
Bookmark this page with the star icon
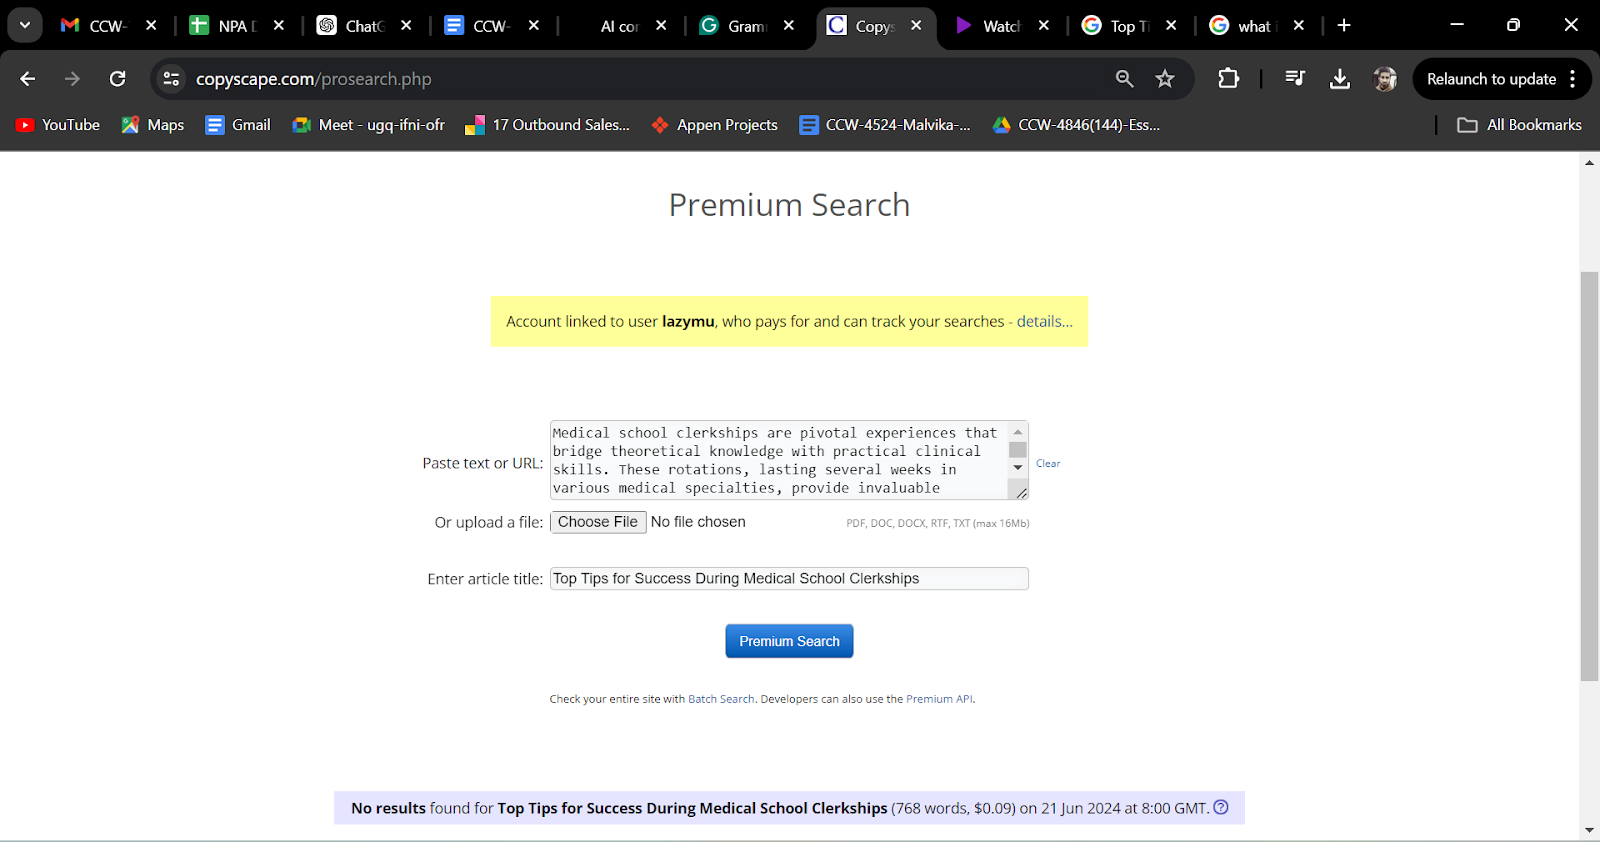[1165, 79]
